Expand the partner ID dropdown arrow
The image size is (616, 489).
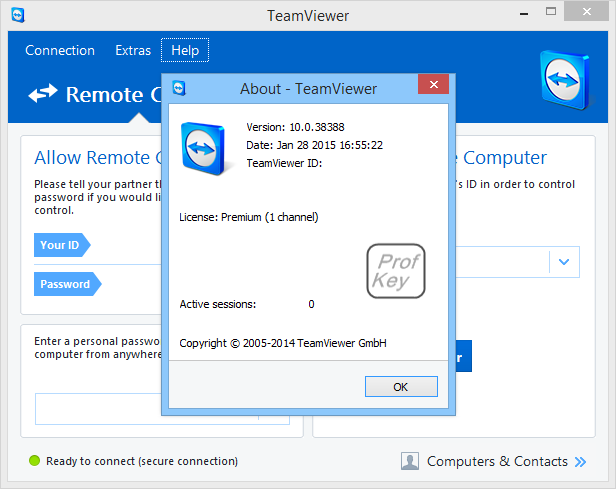pyautogui.click(x=564, y=262)
